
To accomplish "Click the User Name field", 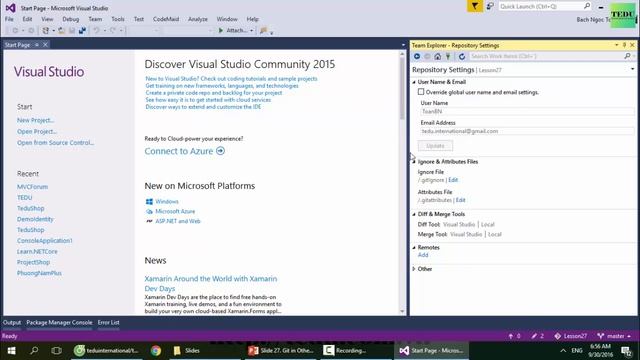I will click(x=527, y=111).
